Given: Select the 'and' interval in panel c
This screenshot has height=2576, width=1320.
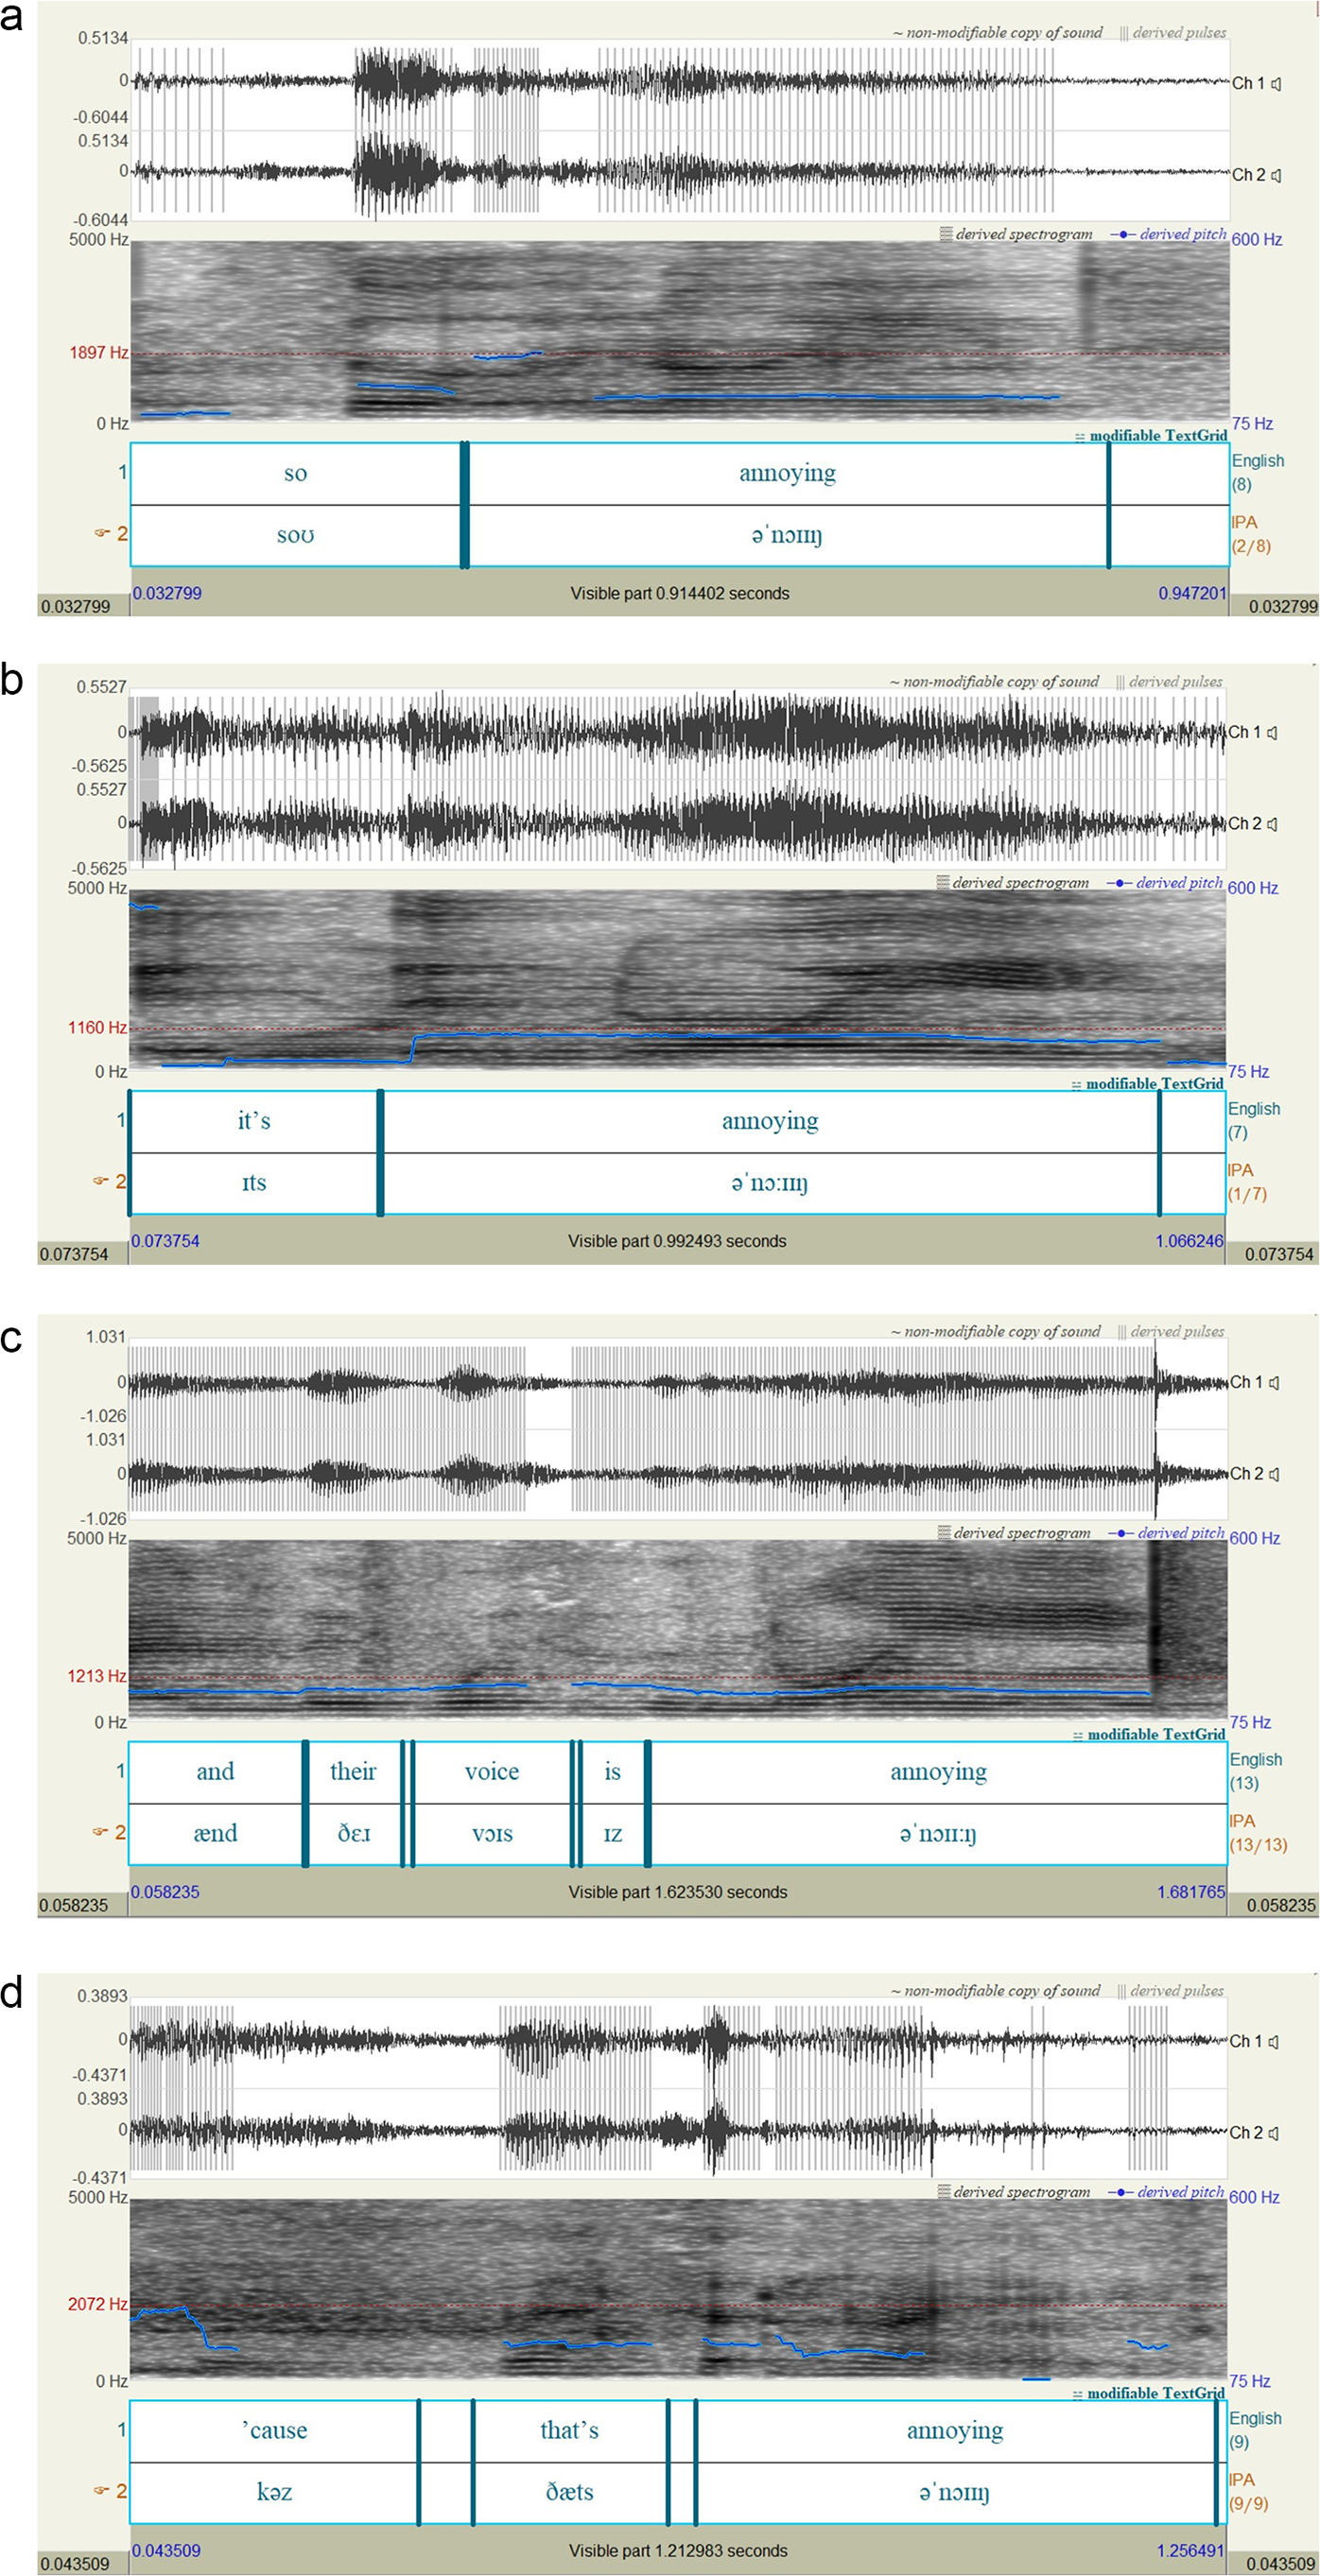Looking at the screenshot, I should (x=216, y=1772).
